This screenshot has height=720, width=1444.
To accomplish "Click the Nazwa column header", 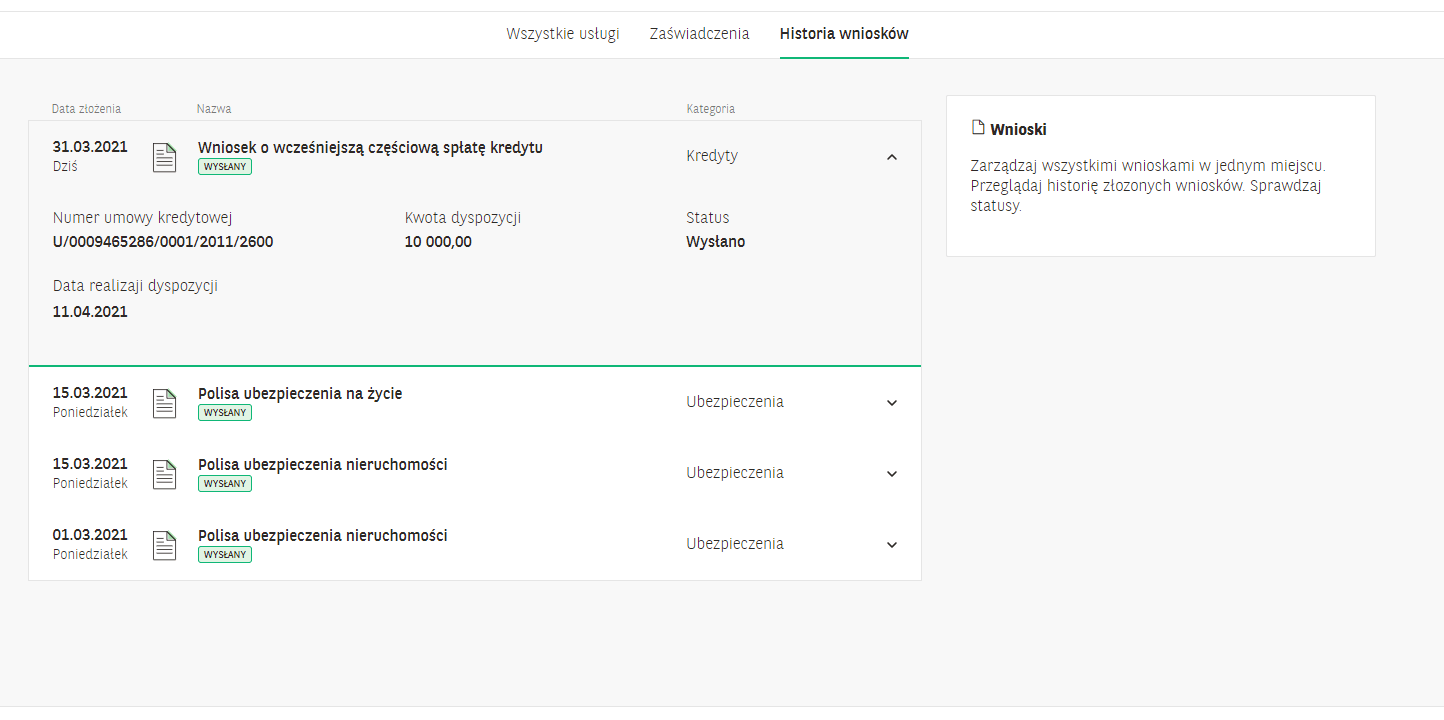I will tap(214, 109).
